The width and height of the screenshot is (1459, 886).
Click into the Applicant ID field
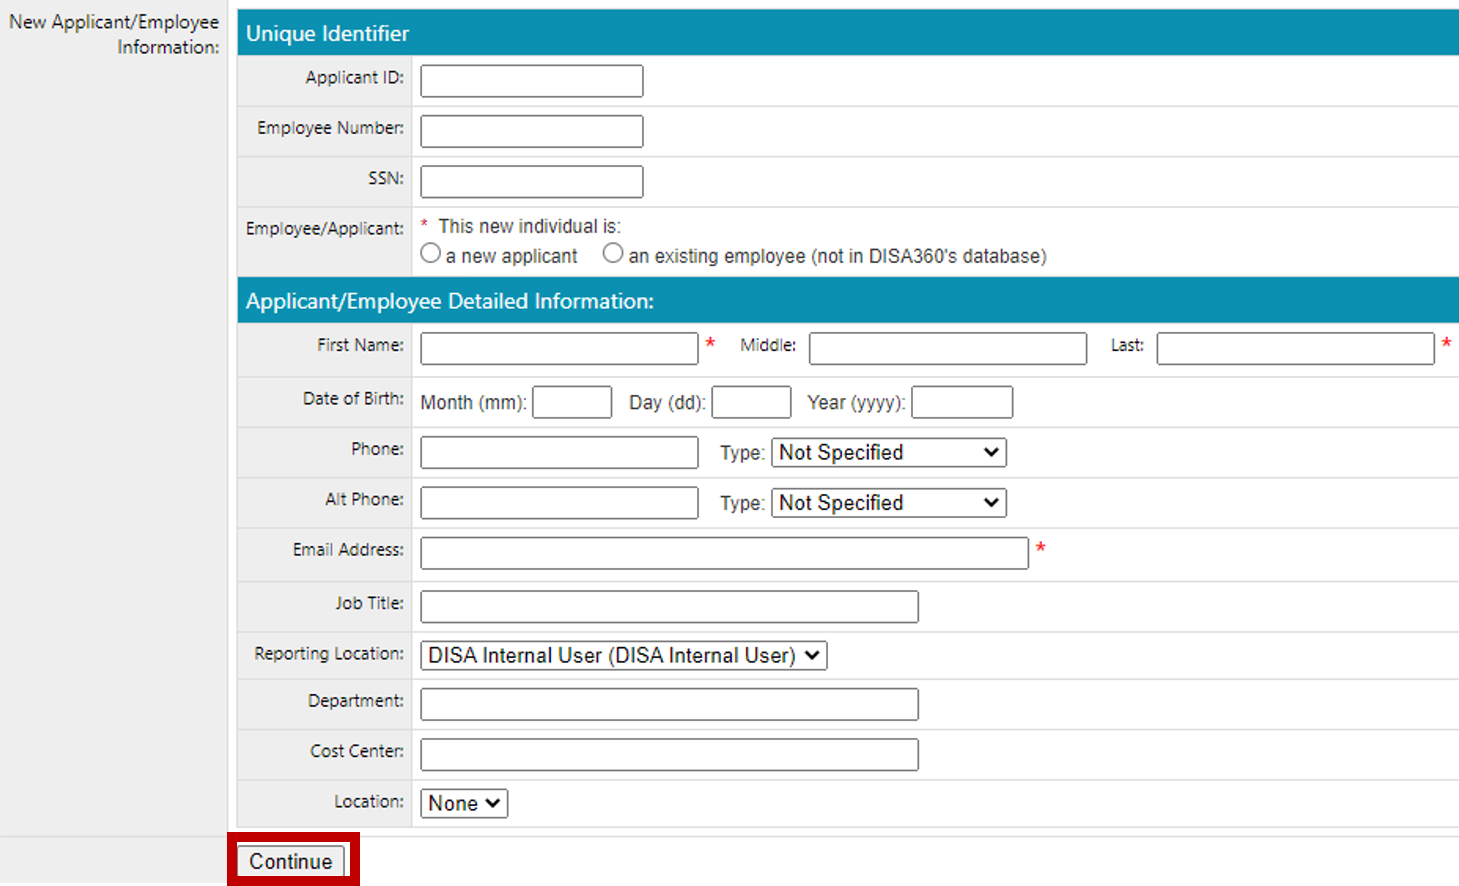pyautogui.click(x=531, y=81)
